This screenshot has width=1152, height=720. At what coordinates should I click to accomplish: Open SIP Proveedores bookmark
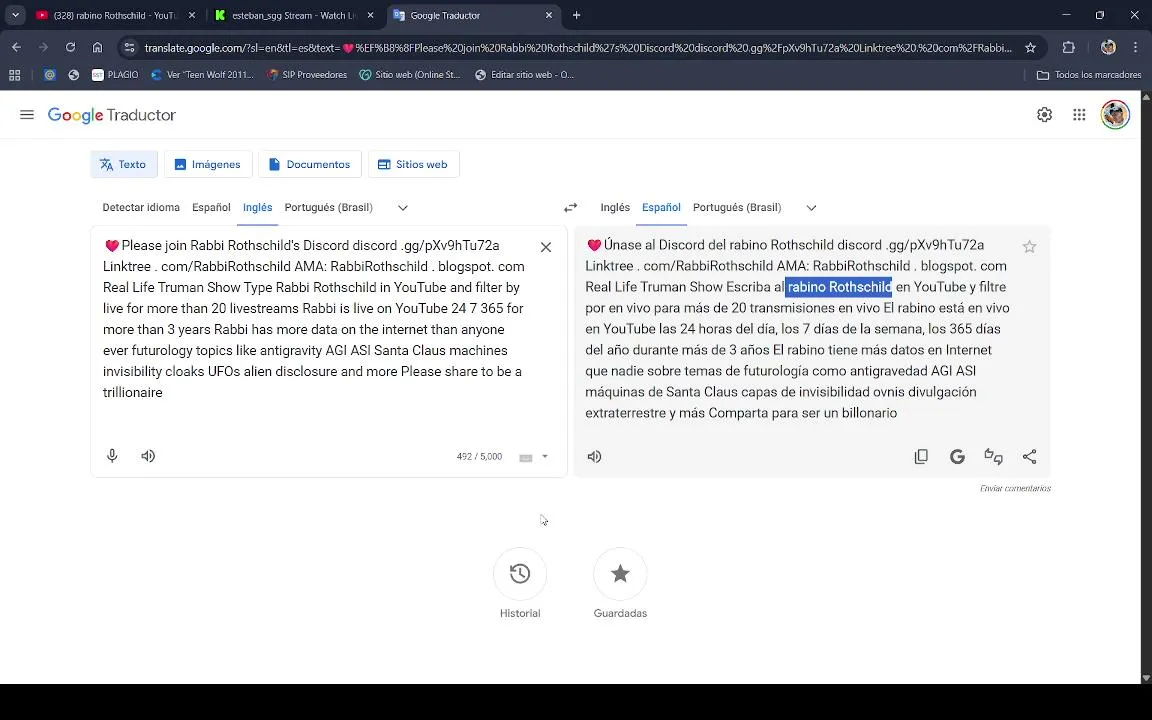click(306, 75)
